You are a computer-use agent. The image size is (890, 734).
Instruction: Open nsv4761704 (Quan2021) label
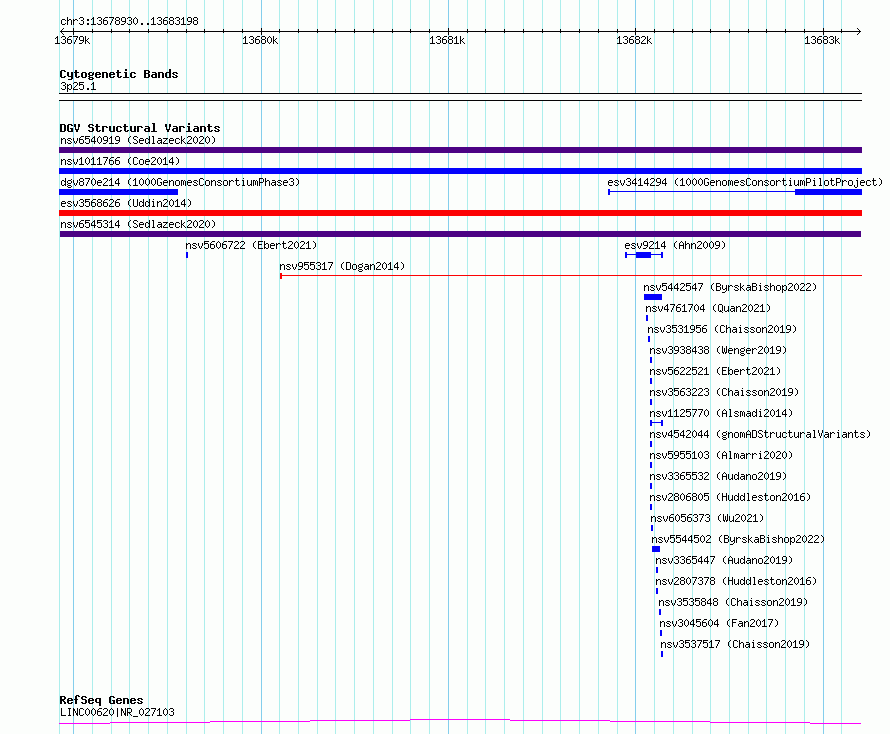click(x=708, y=308)
